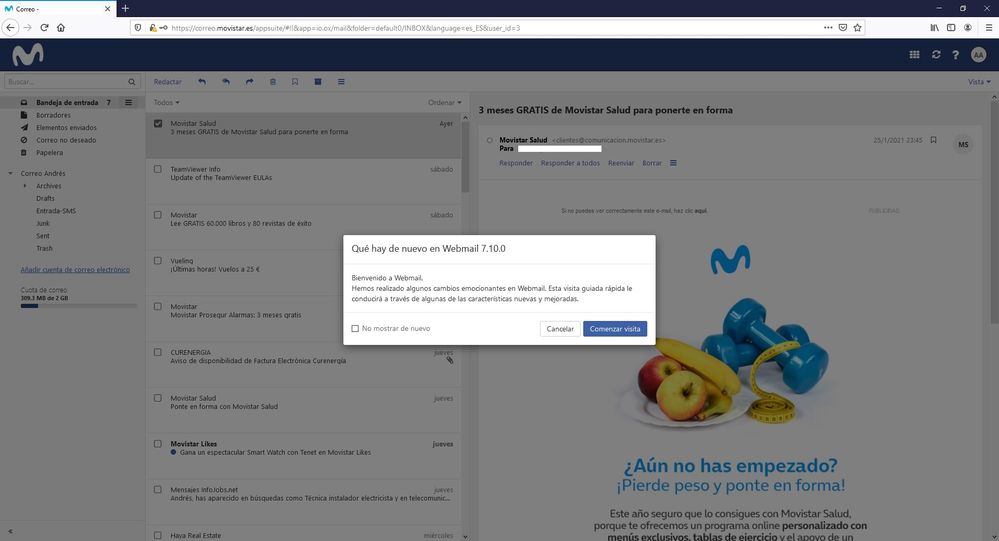Screen dimensions: 999x541
Task: Select the Elementos enviados folder
Action: tap(66, 127)
